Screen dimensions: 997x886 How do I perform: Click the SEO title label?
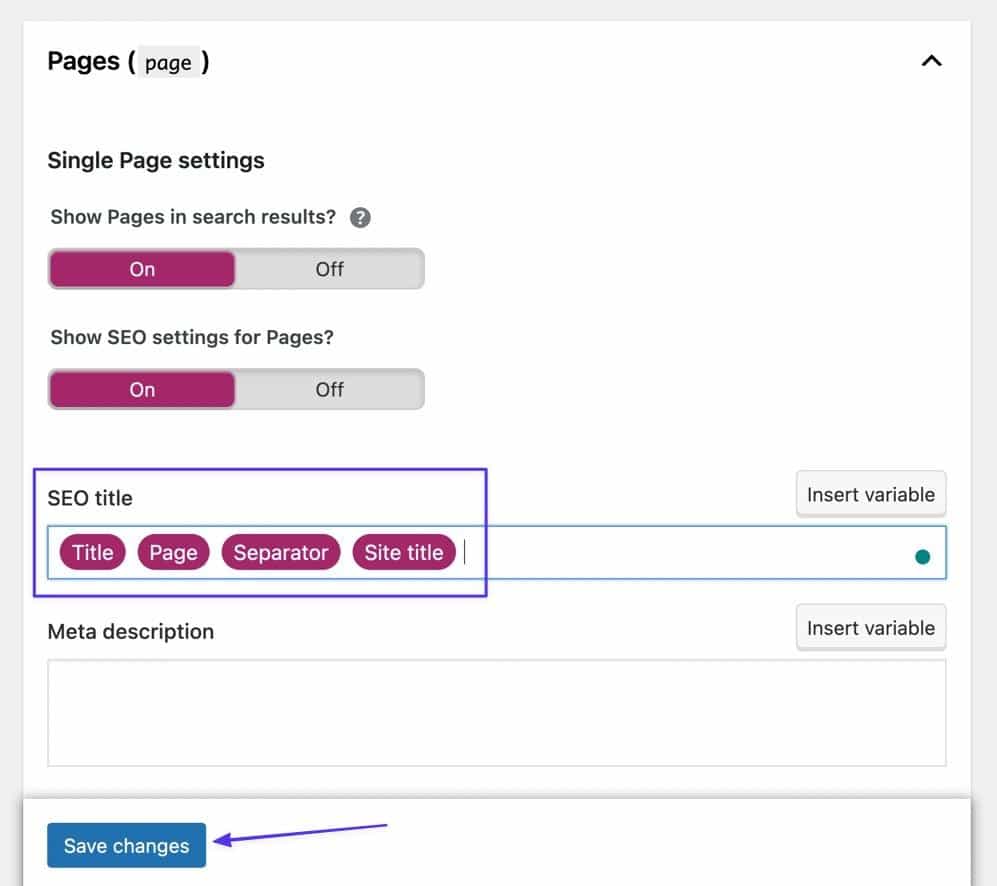point(90,498)
